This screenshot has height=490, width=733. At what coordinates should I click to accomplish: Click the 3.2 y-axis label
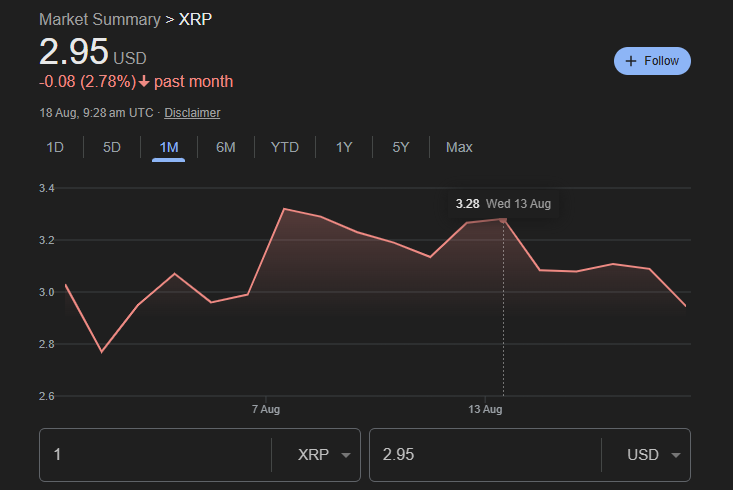tap(46, 240)
